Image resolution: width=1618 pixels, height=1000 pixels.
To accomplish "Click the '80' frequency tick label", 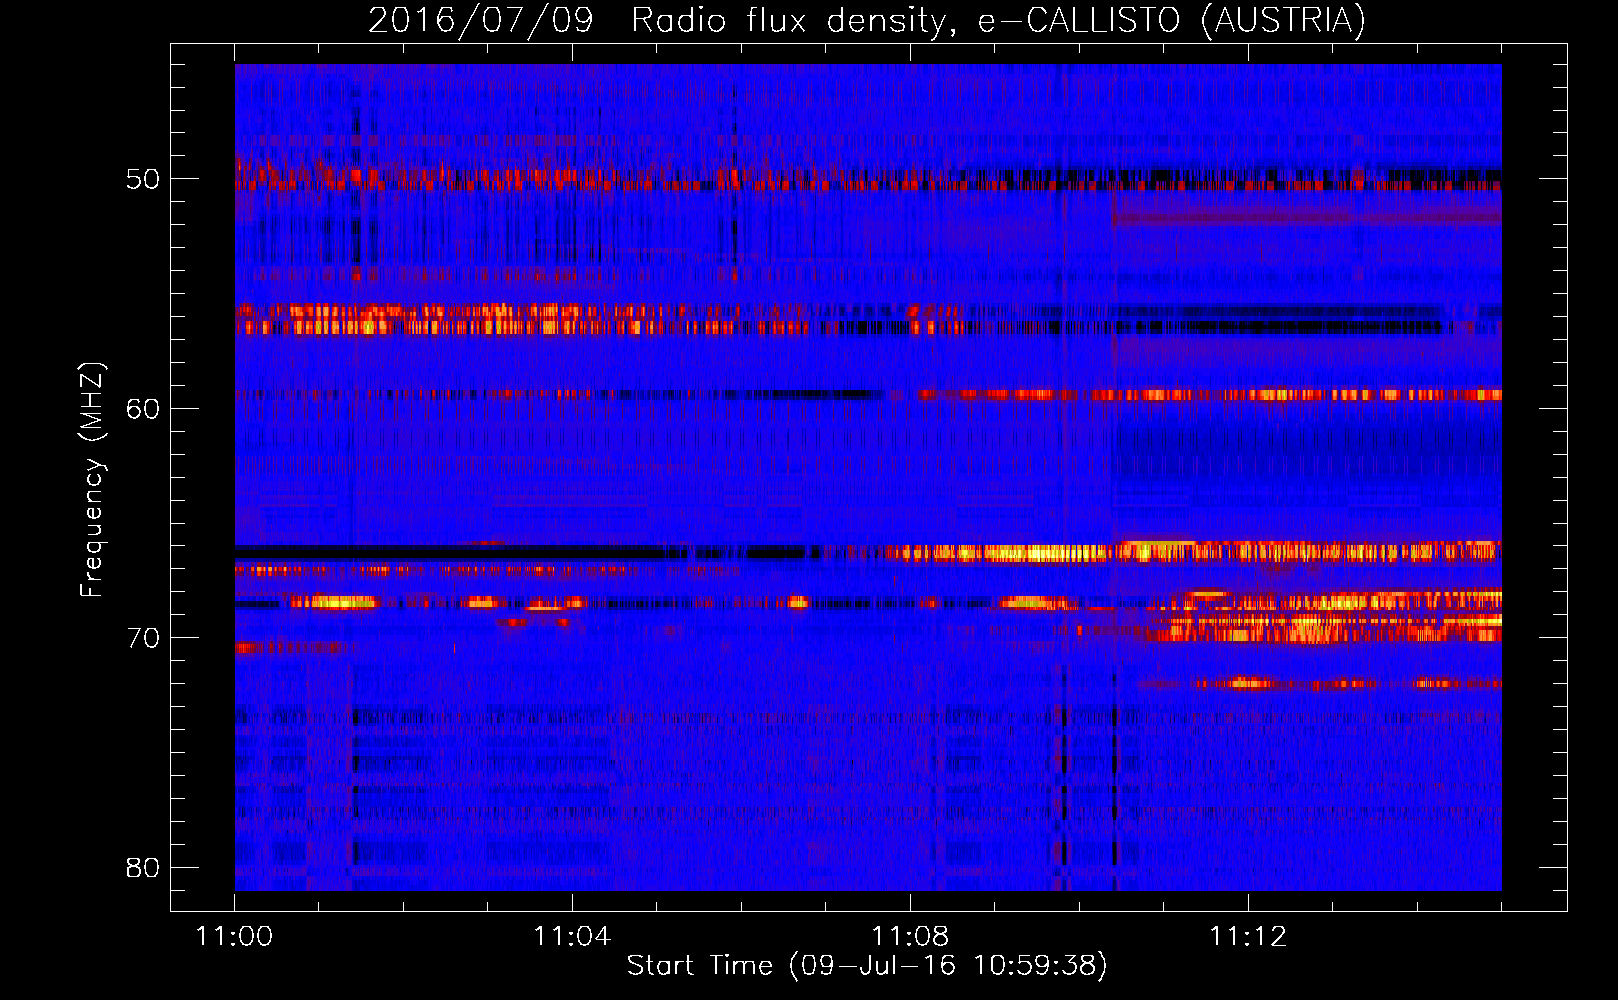I will pyautogui.click(x=143, y=867).
